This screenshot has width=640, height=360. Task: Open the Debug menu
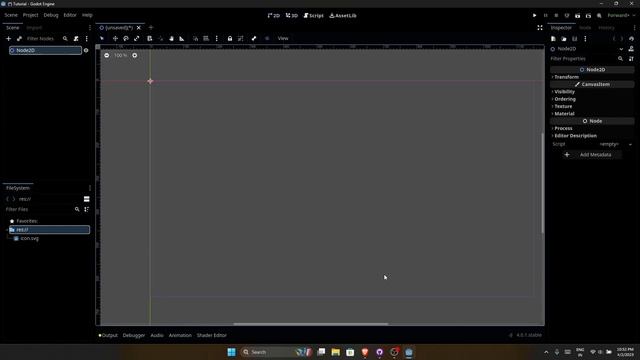tap(51, 15)
